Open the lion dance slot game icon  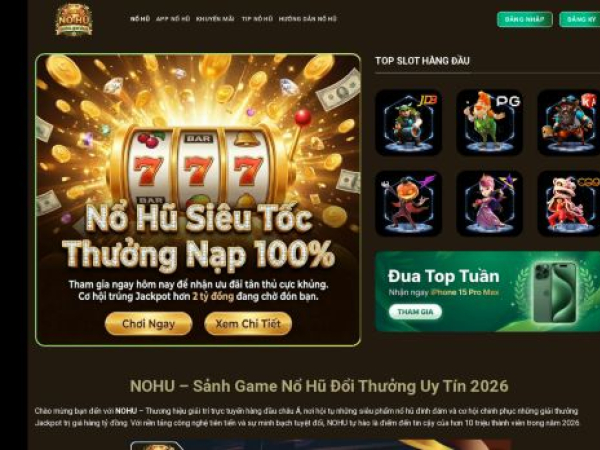coord(569,203)
